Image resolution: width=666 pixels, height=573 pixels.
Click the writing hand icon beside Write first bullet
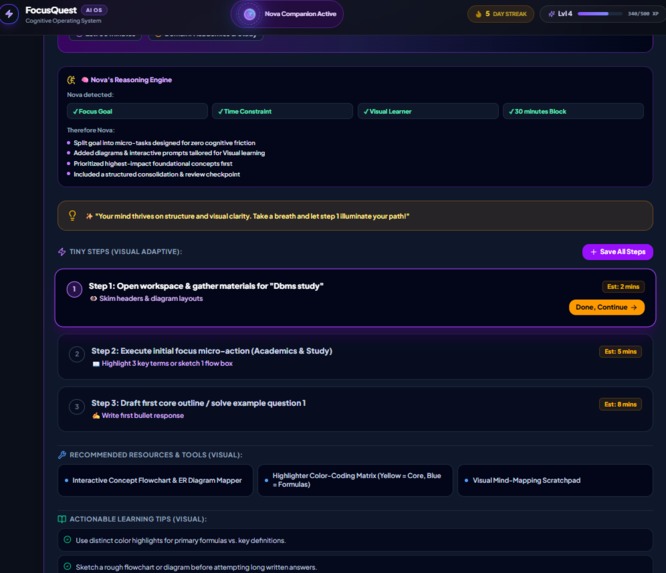click(96, 415)
